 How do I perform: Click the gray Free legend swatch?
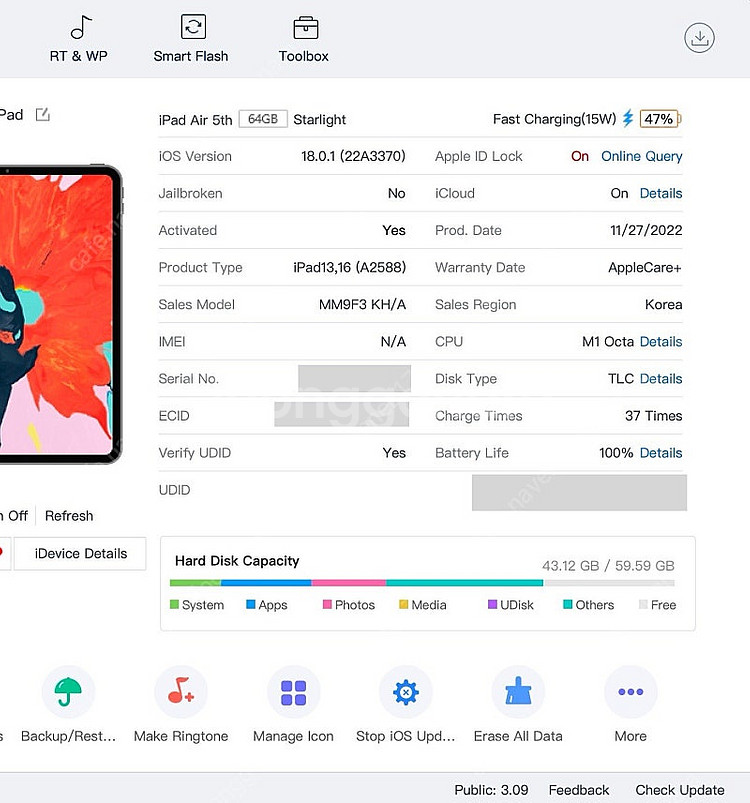coord(644,605)
